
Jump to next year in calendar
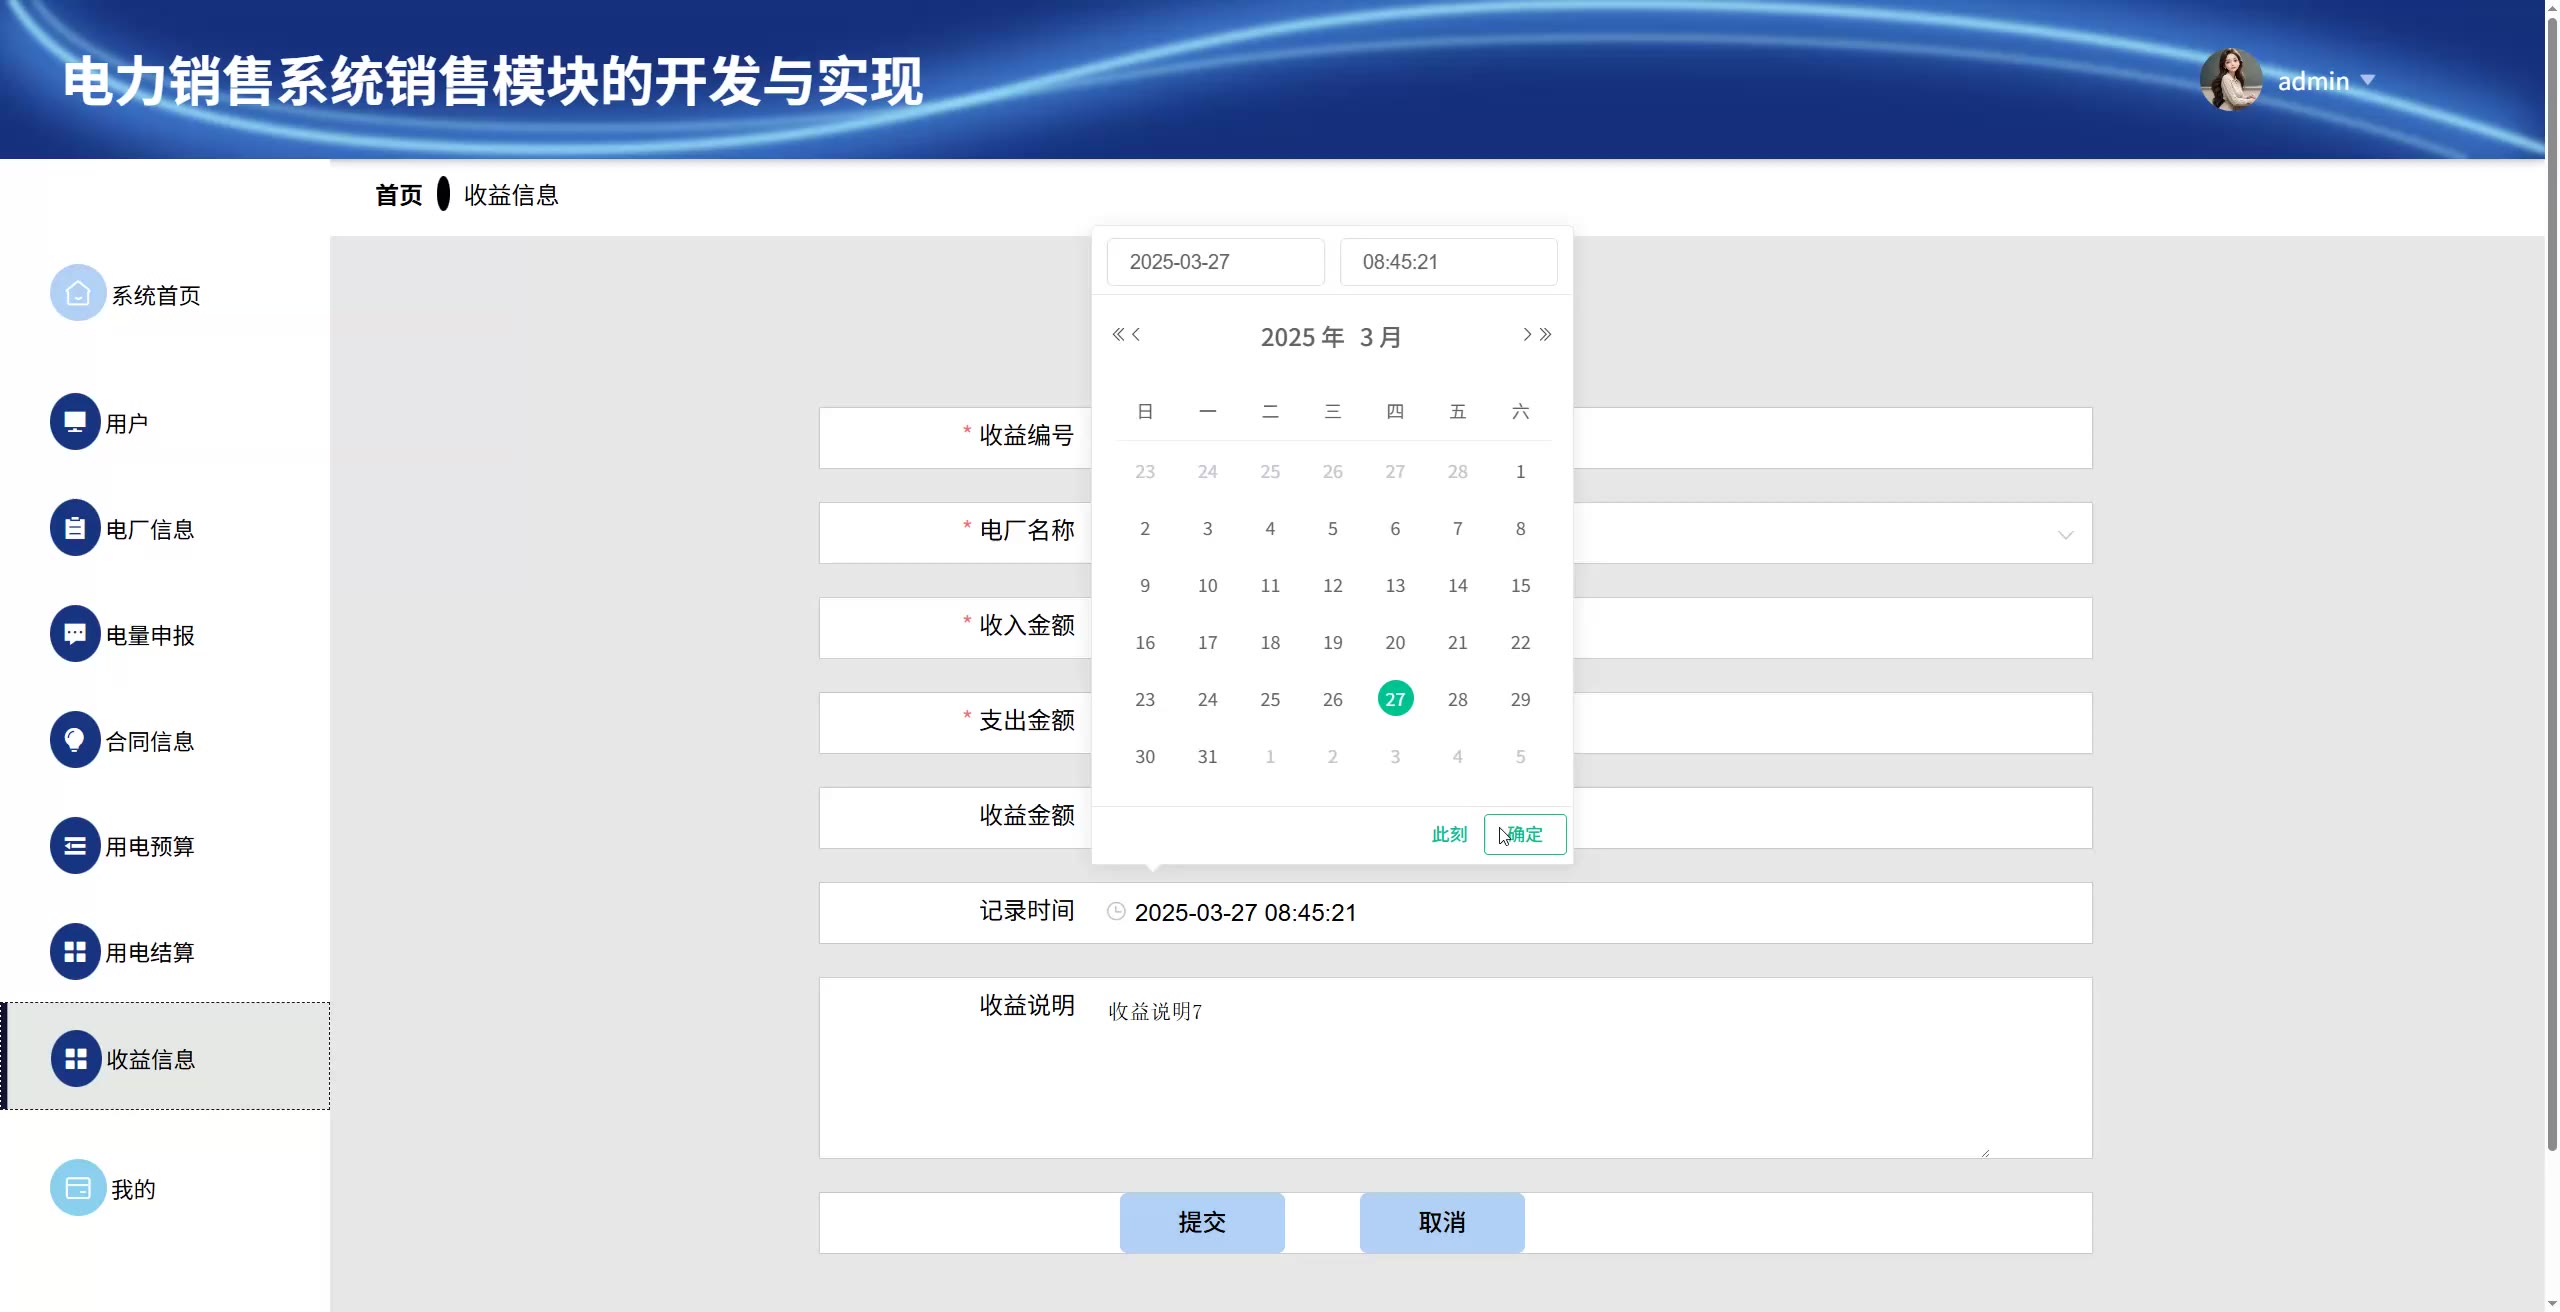click(1546, 334)
